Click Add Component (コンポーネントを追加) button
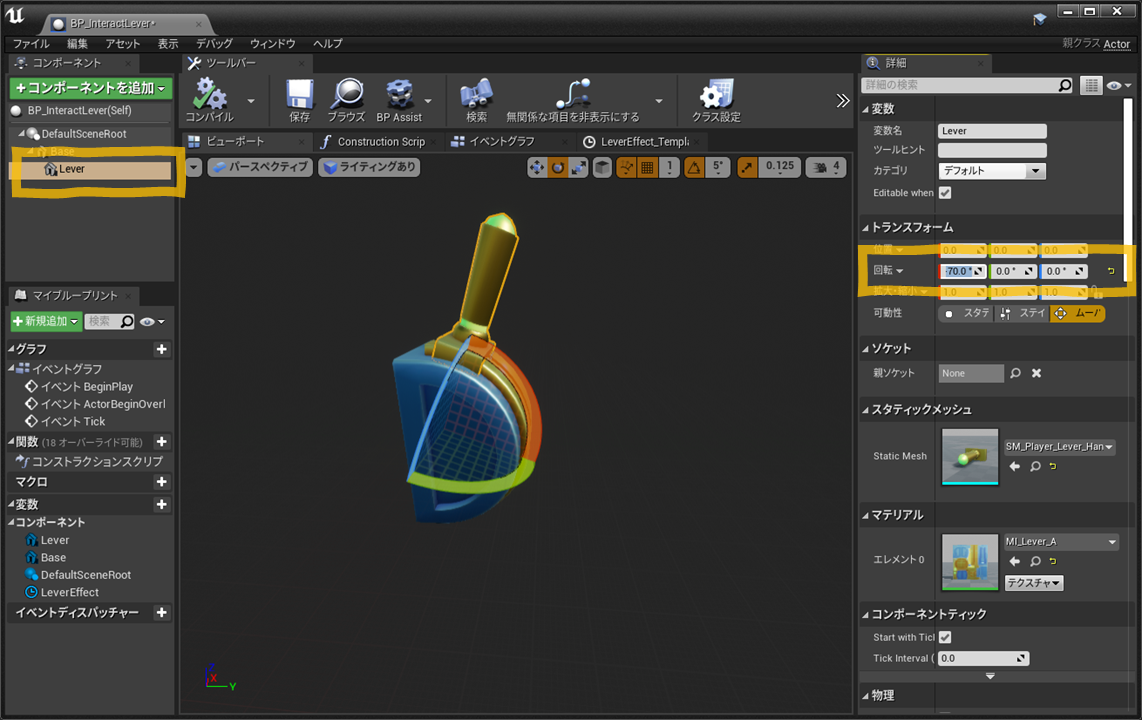The width and height of the screenshot is (1142, 720). point(91,88)
